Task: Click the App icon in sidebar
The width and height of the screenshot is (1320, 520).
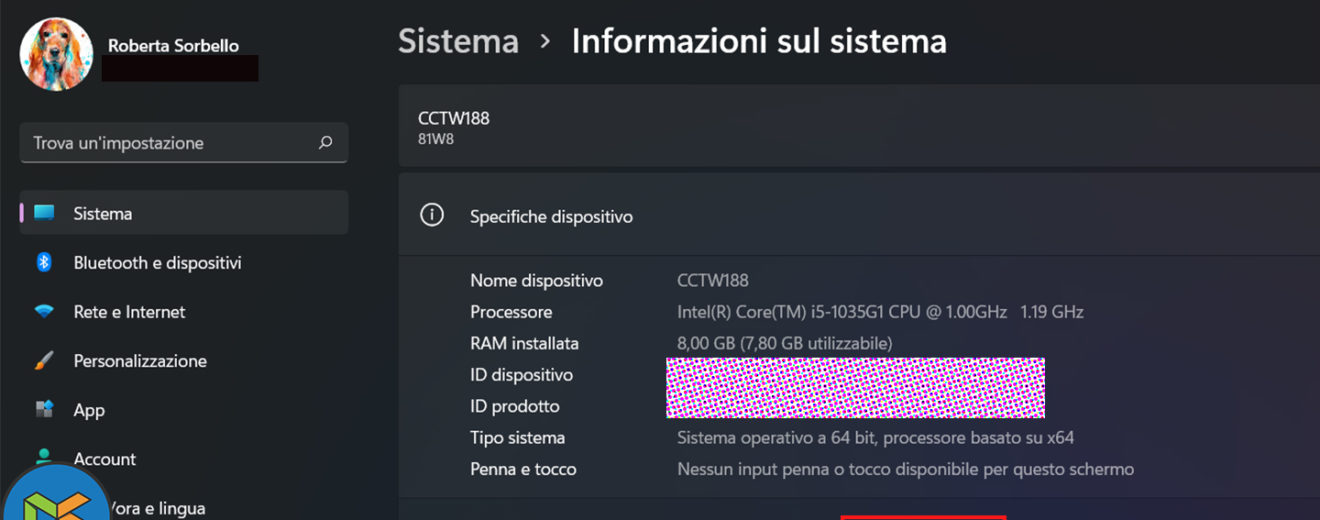Action: point(44,410)
